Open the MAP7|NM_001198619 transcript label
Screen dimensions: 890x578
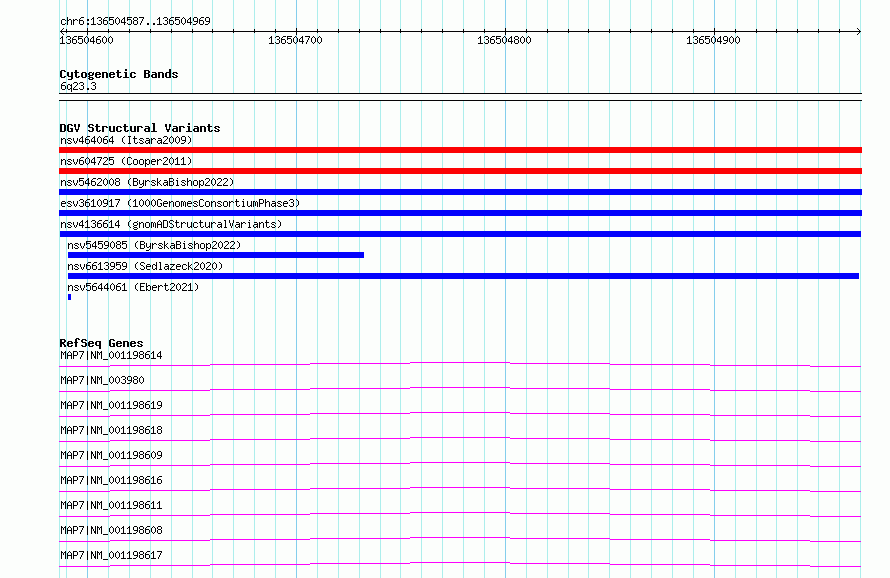[111, 405]
